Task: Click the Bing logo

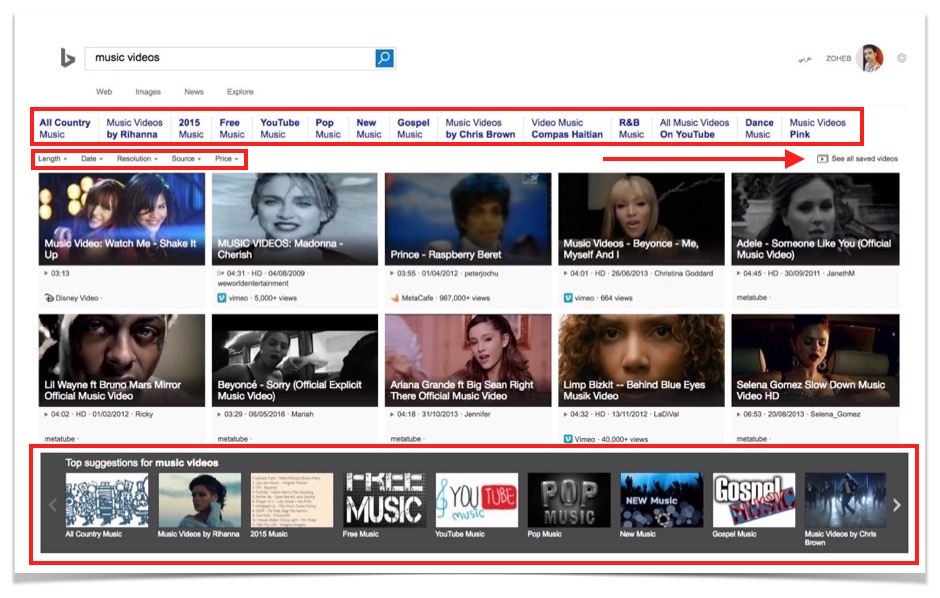Action: [x=67, y=59]
